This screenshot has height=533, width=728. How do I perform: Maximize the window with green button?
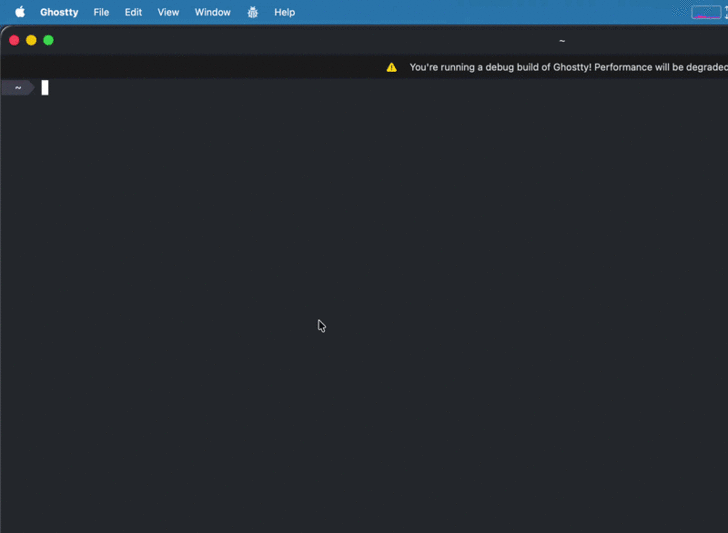pos(48,40)
